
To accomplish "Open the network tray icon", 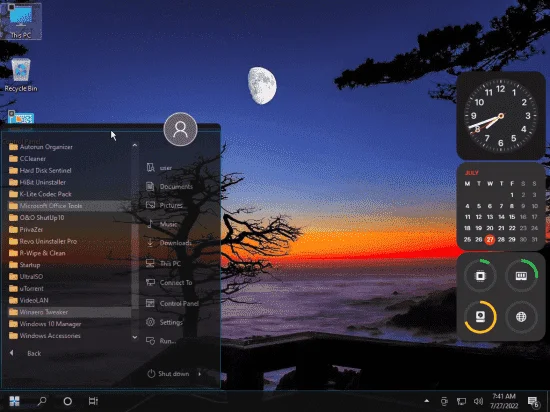I will pyautogui.click(x=461, y=401).
